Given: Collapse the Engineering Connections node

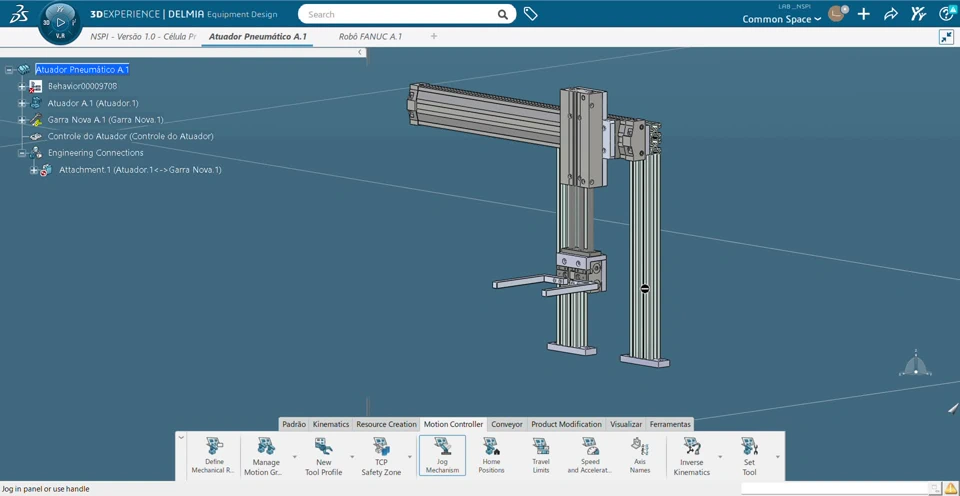Looking at the screenshot, I should click(x=22, y=153).
